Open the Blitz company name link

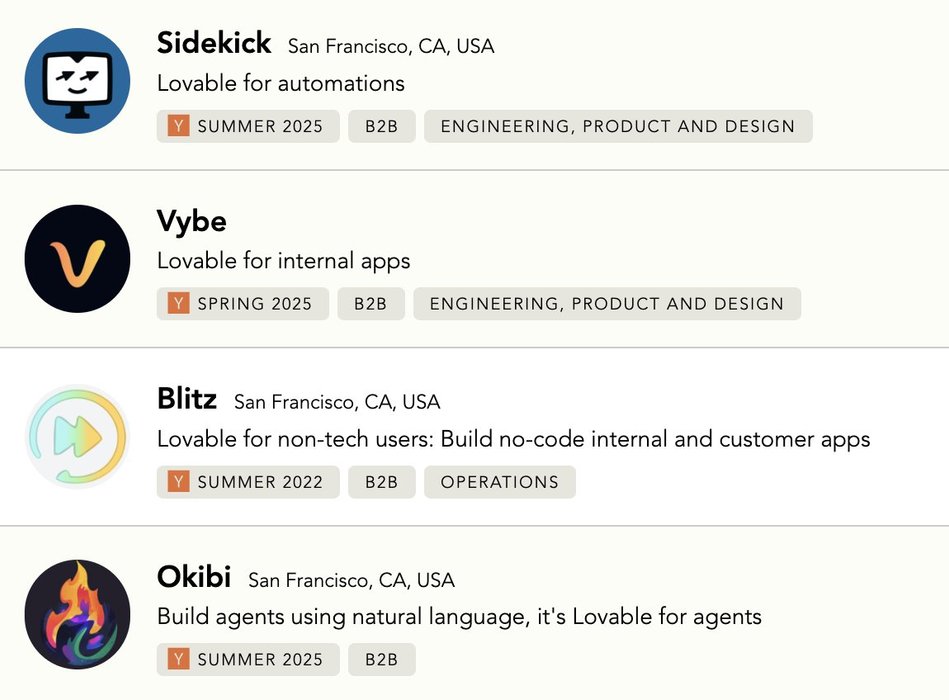(x=187, y=399)
